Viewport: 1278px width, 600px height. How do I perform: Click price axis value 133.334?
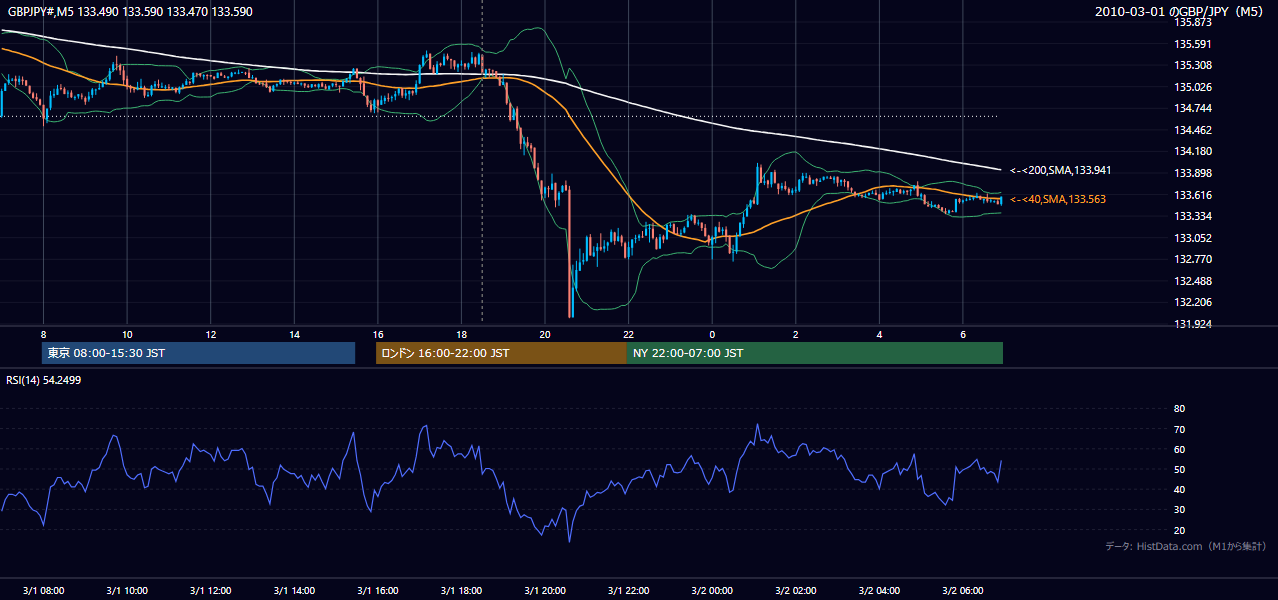(x=1192, y=216)
